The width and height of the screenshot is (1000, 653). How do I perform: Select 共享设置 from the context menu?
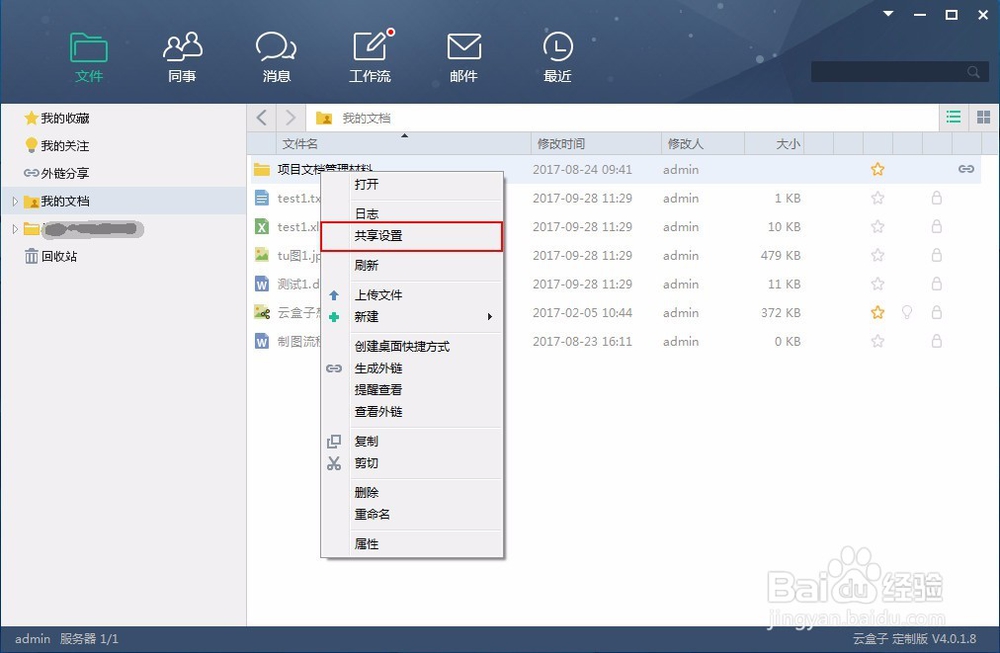pos(378,237)
